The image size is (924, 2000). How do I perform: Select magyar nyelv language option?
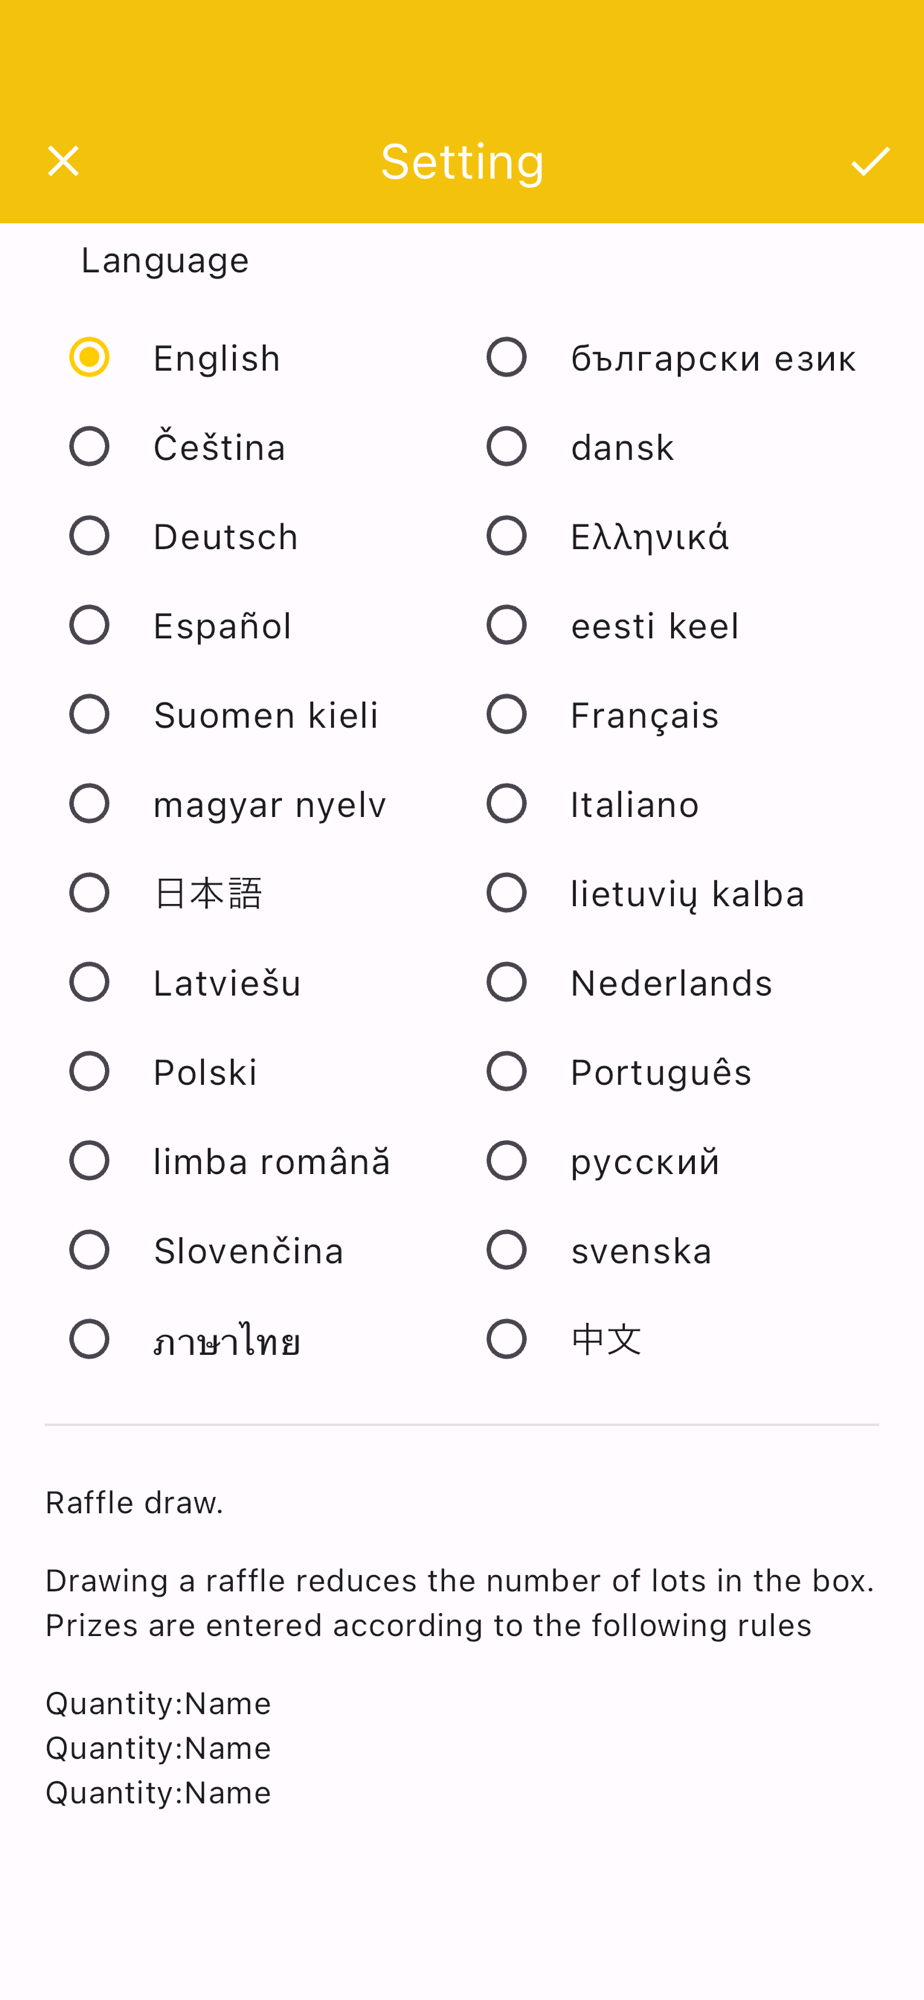(89, 804)
